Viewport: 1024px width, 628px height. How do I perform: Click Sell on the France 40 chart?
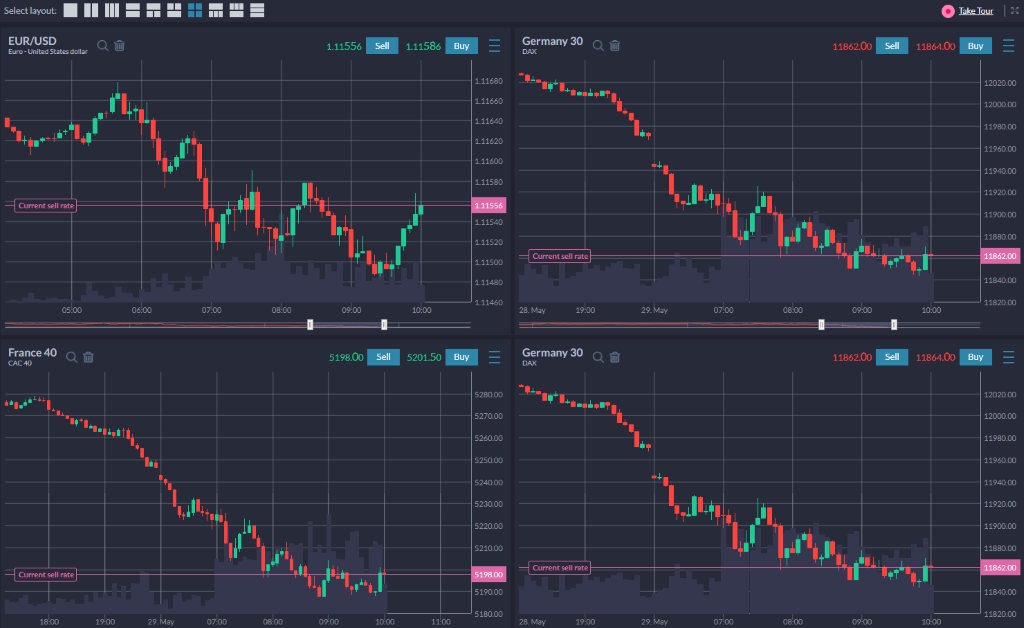pos(383,357)
